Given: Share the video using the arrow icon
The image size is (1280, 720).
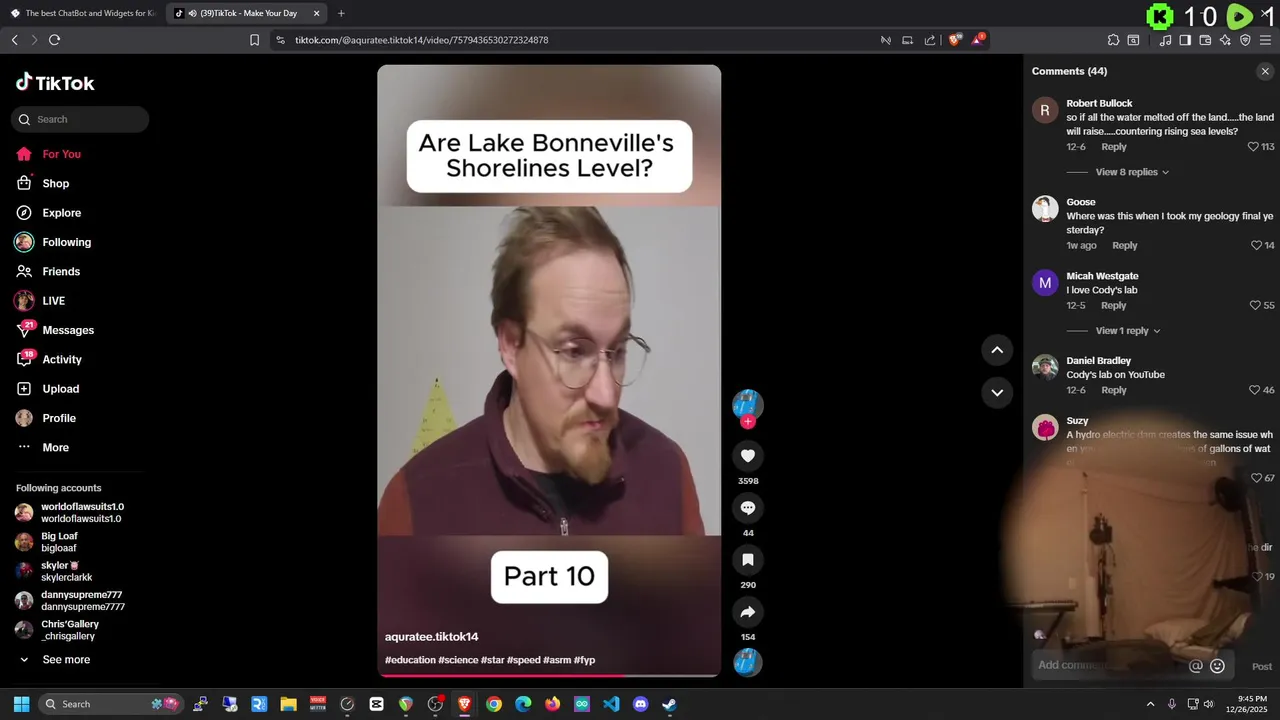Looking at the screenshot, I should pyautogui.click(x=748, y=612).
